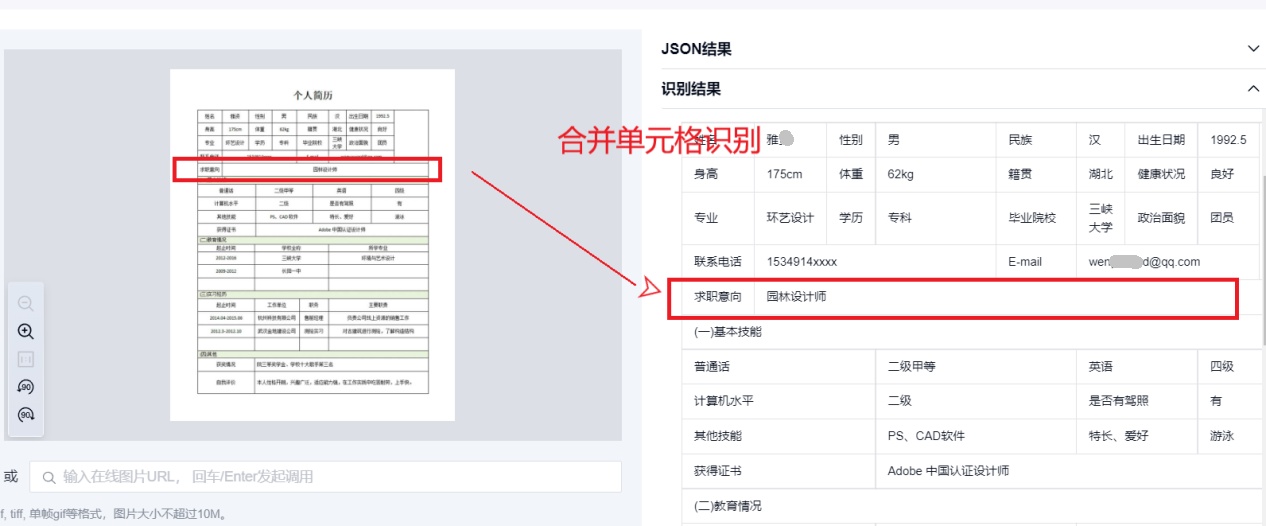Image resolution: width=1266 pixels, height=526 pixels.
Task: Click the 1534914xxxx phone number cell
Action: coord(875,262)
